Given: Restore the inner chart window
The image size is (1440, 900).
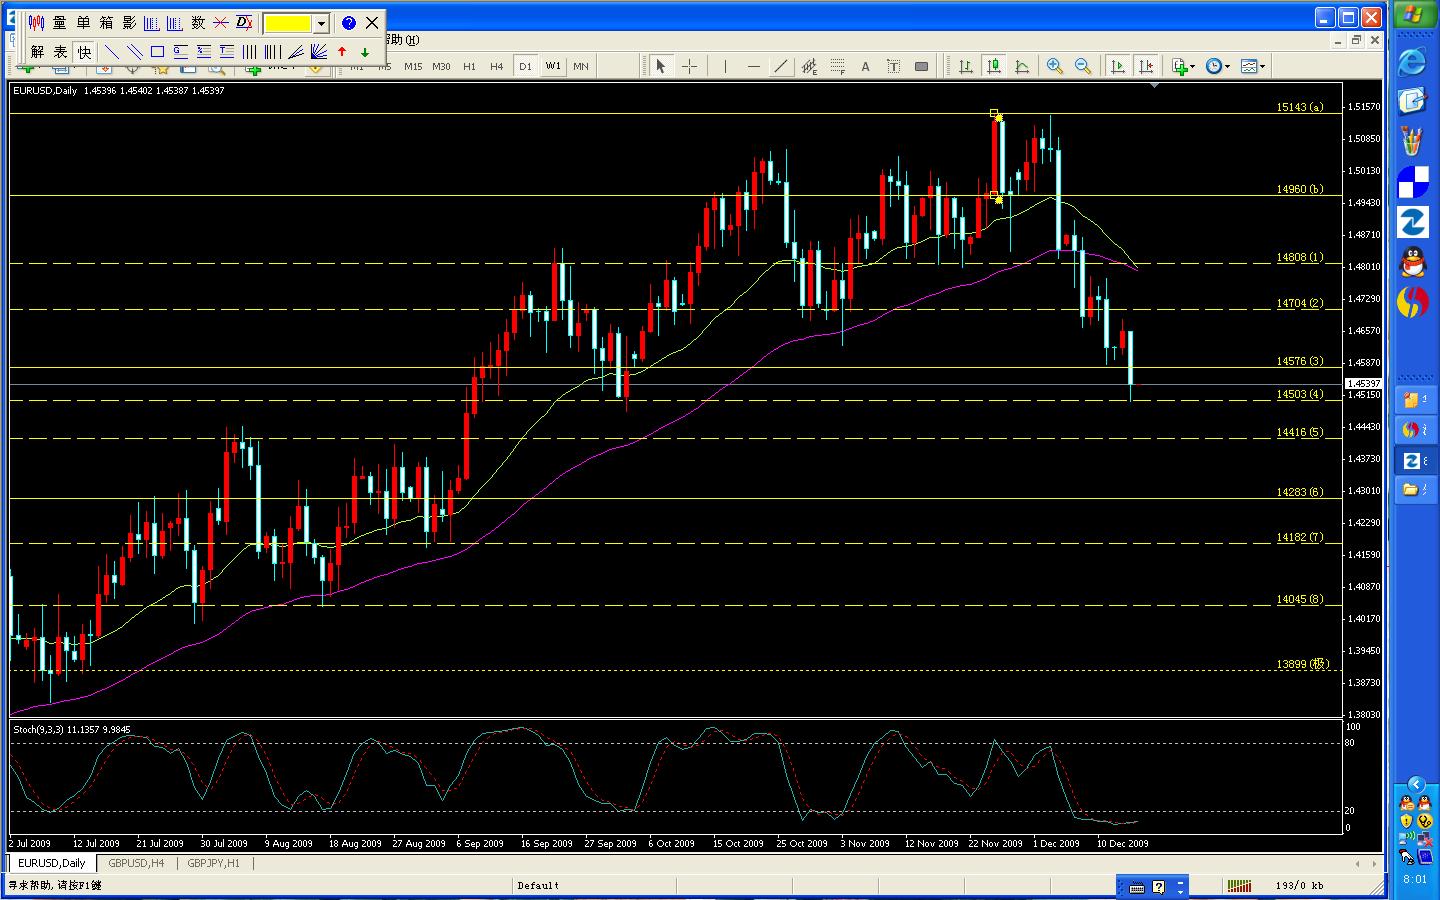Looking at the screenshot, I should [1357, 41].
